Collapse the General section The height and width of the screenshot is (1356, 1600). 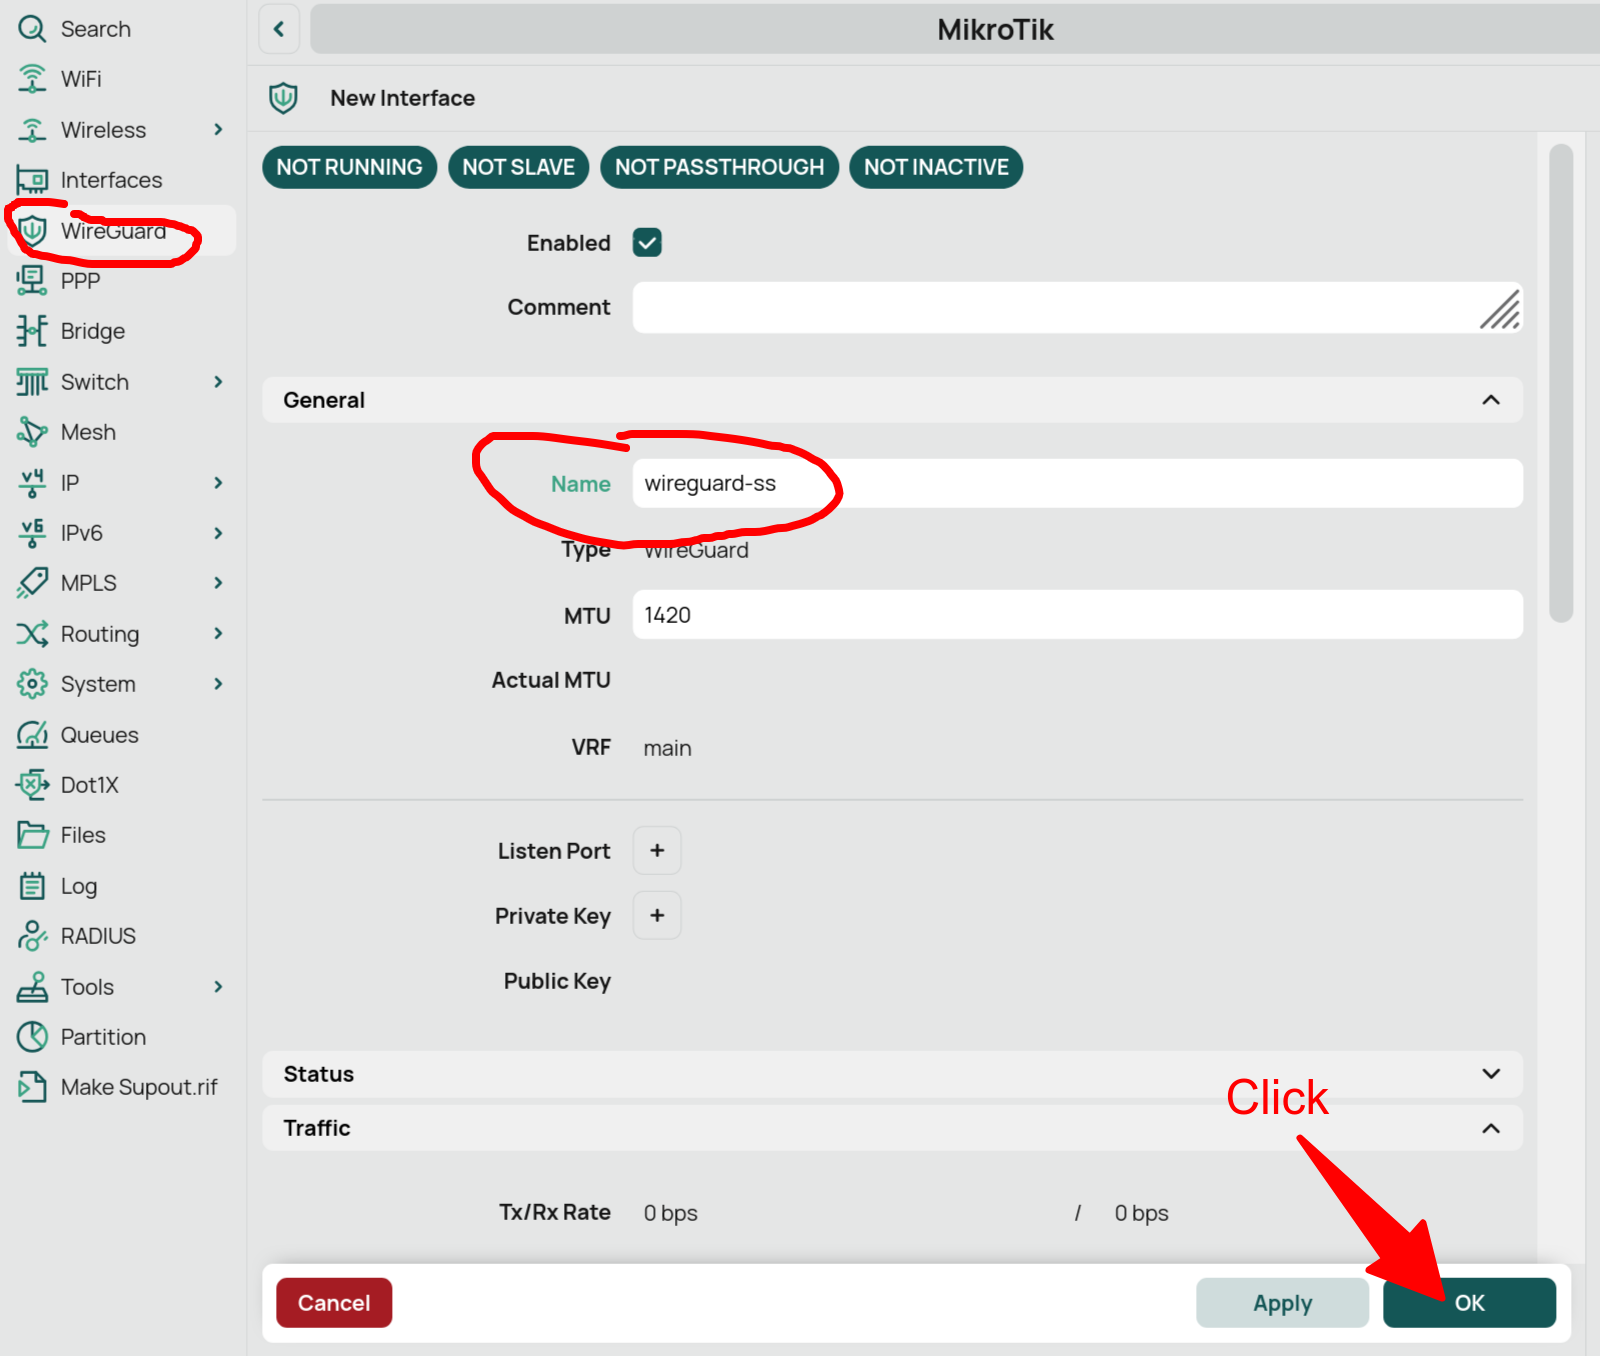[1490, 400]
